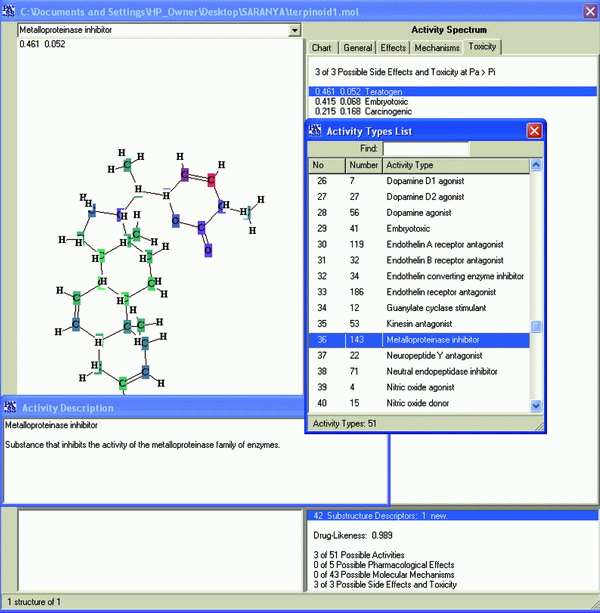Viewport: 600px width, 613px height.
Task: Select Endothelin receptor antagonist row
Action: click(x=419, y=292)
